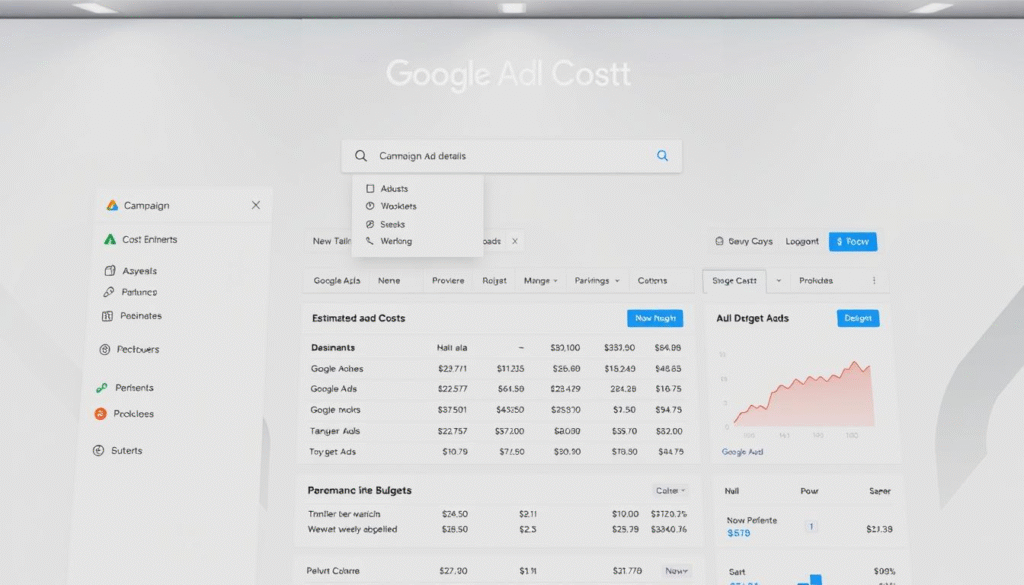The height and width of the screenshot is (585, 1024).
Task: Open Asyeals from the sidebar icon
Action: [110, 271]
